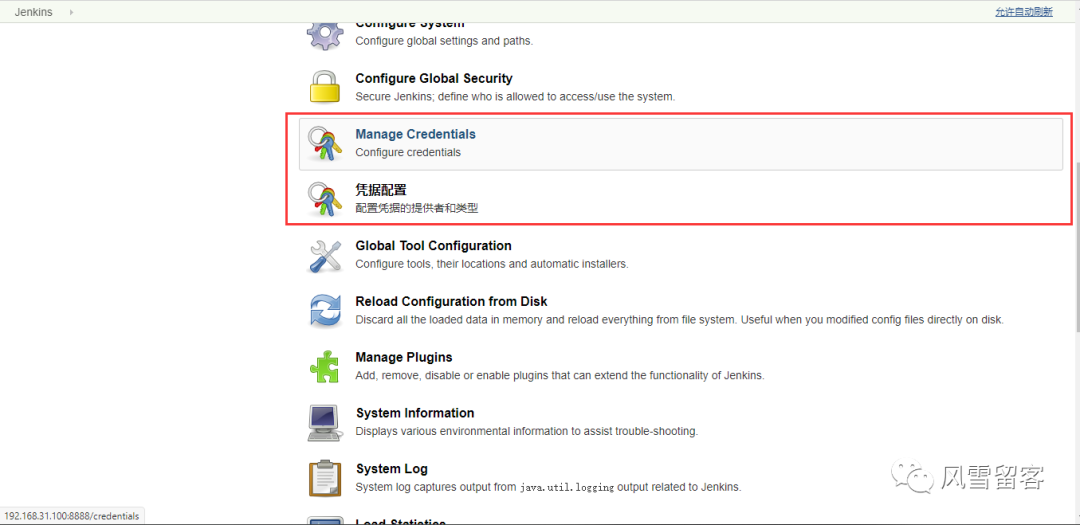The width and height of the screenshot is (1080, 525).
Task: Open the Manage Credentials link
Action: (x=415, y=134)
